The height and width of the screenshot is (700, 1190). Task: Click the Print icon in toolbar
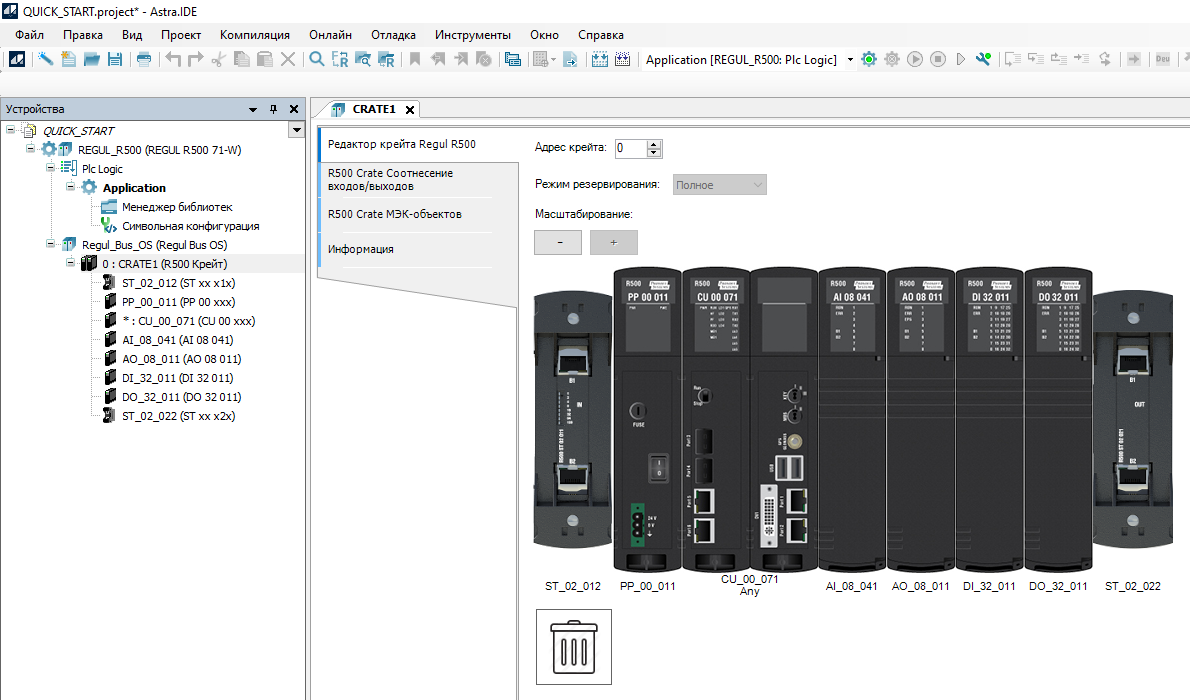click(144, 60)
